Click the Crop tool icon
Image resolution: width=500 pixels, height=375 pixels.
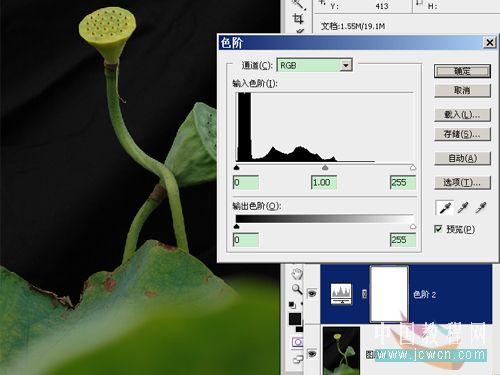point(297,18)
